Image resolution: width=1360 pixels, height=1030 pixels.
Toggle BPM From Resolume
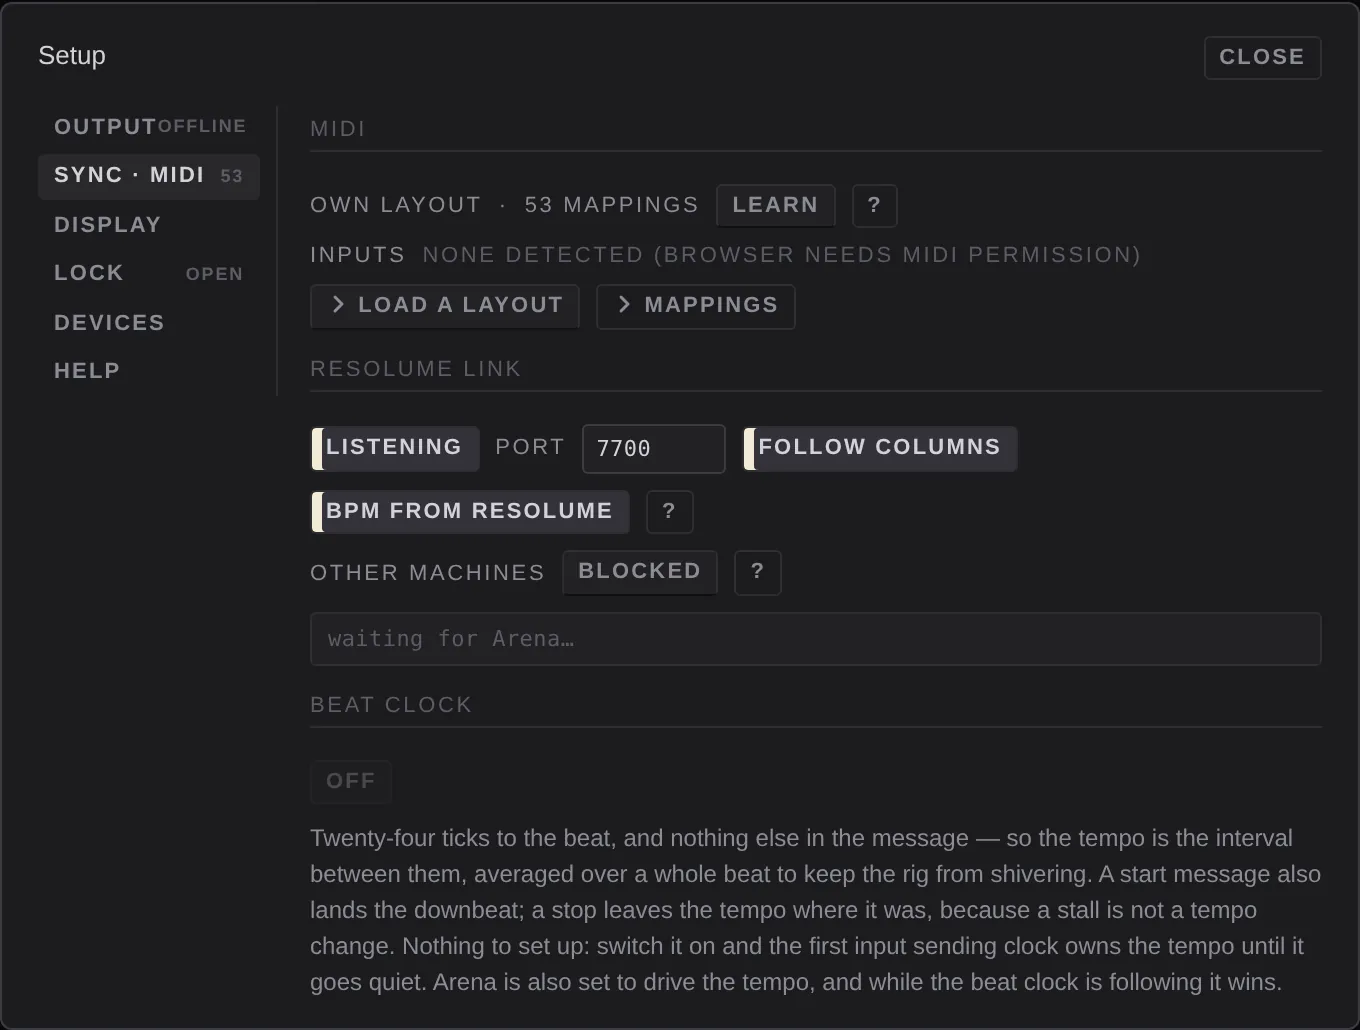click(470, 512)
